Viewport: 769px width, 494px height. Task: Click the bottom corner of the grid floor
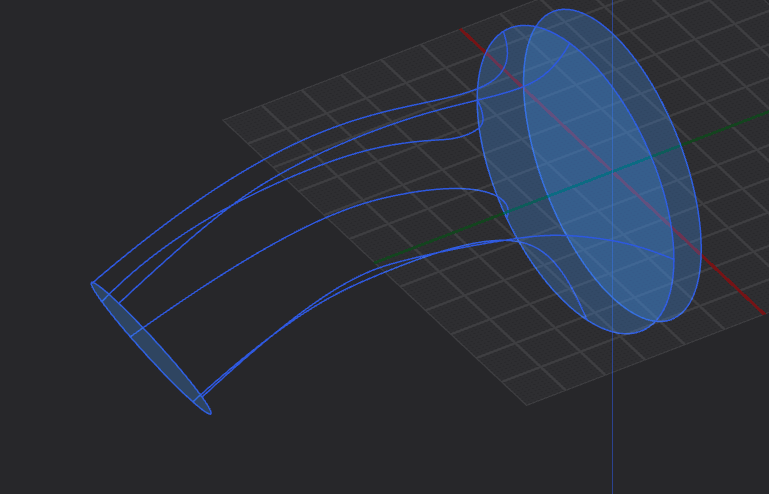[x=527, y=404]
